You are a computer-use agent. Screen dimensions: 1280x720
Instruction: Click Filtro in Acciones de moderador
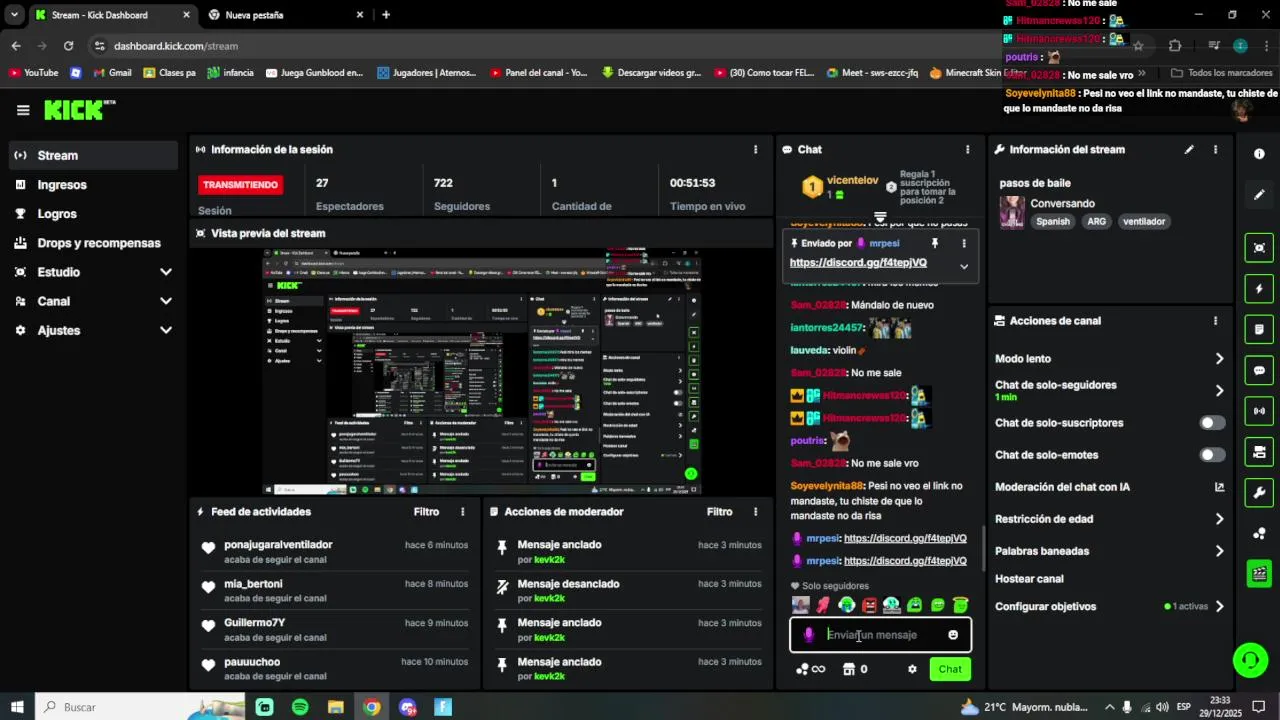click(x=719, y=511)
